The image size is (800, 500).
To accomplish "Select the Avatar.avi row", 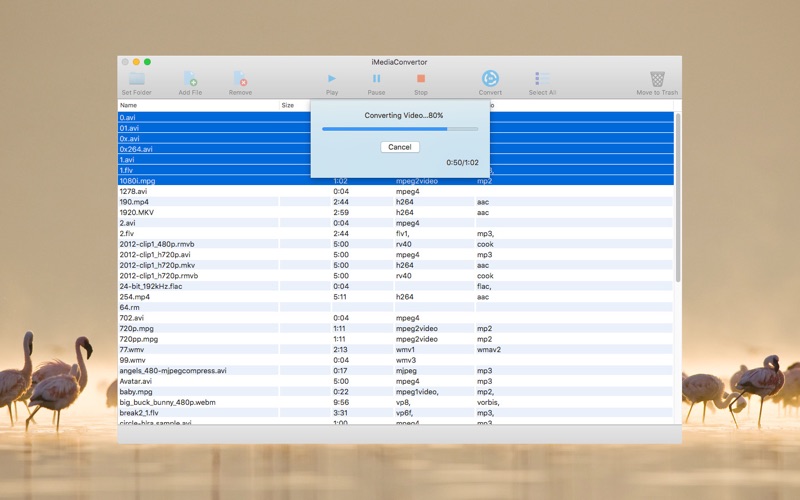I will pos(395,381).
